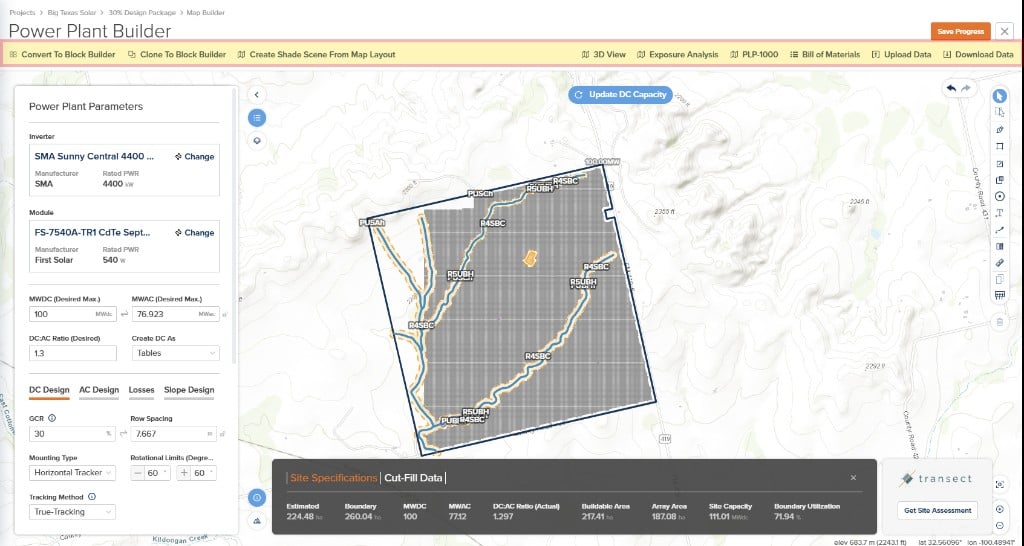Viewport: 1024px width, 546px height.
Task: Click the DC:AC Ratio input field
Action: pos(72,353)
